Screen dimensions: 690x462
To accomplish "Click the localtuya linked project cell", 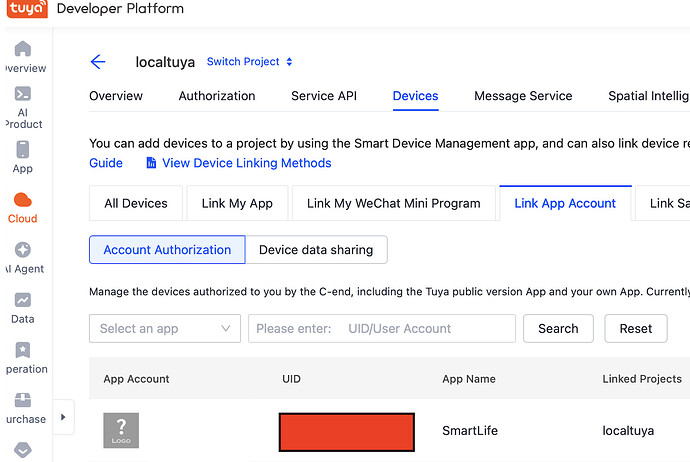I will pos(628,430).
